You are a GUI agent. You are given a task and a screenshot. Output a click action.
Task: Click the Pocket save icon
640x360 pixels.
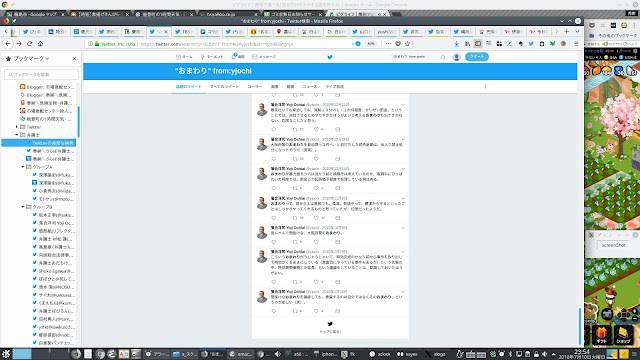[x=398, y=44]
